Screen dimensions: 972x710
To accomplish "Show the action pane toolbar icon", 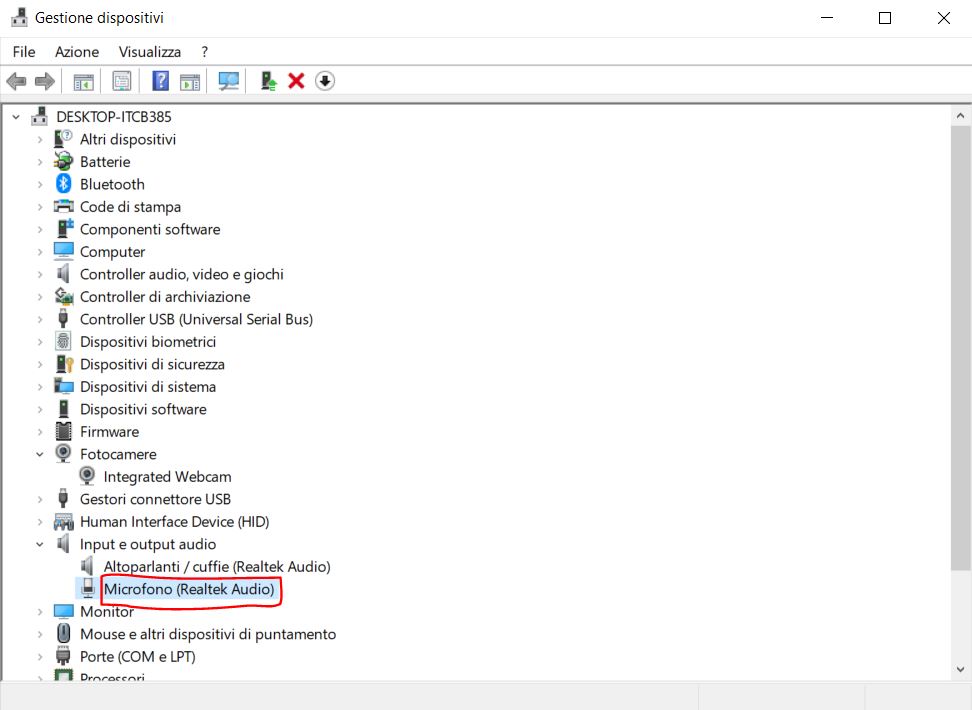I will click(190, 81).
